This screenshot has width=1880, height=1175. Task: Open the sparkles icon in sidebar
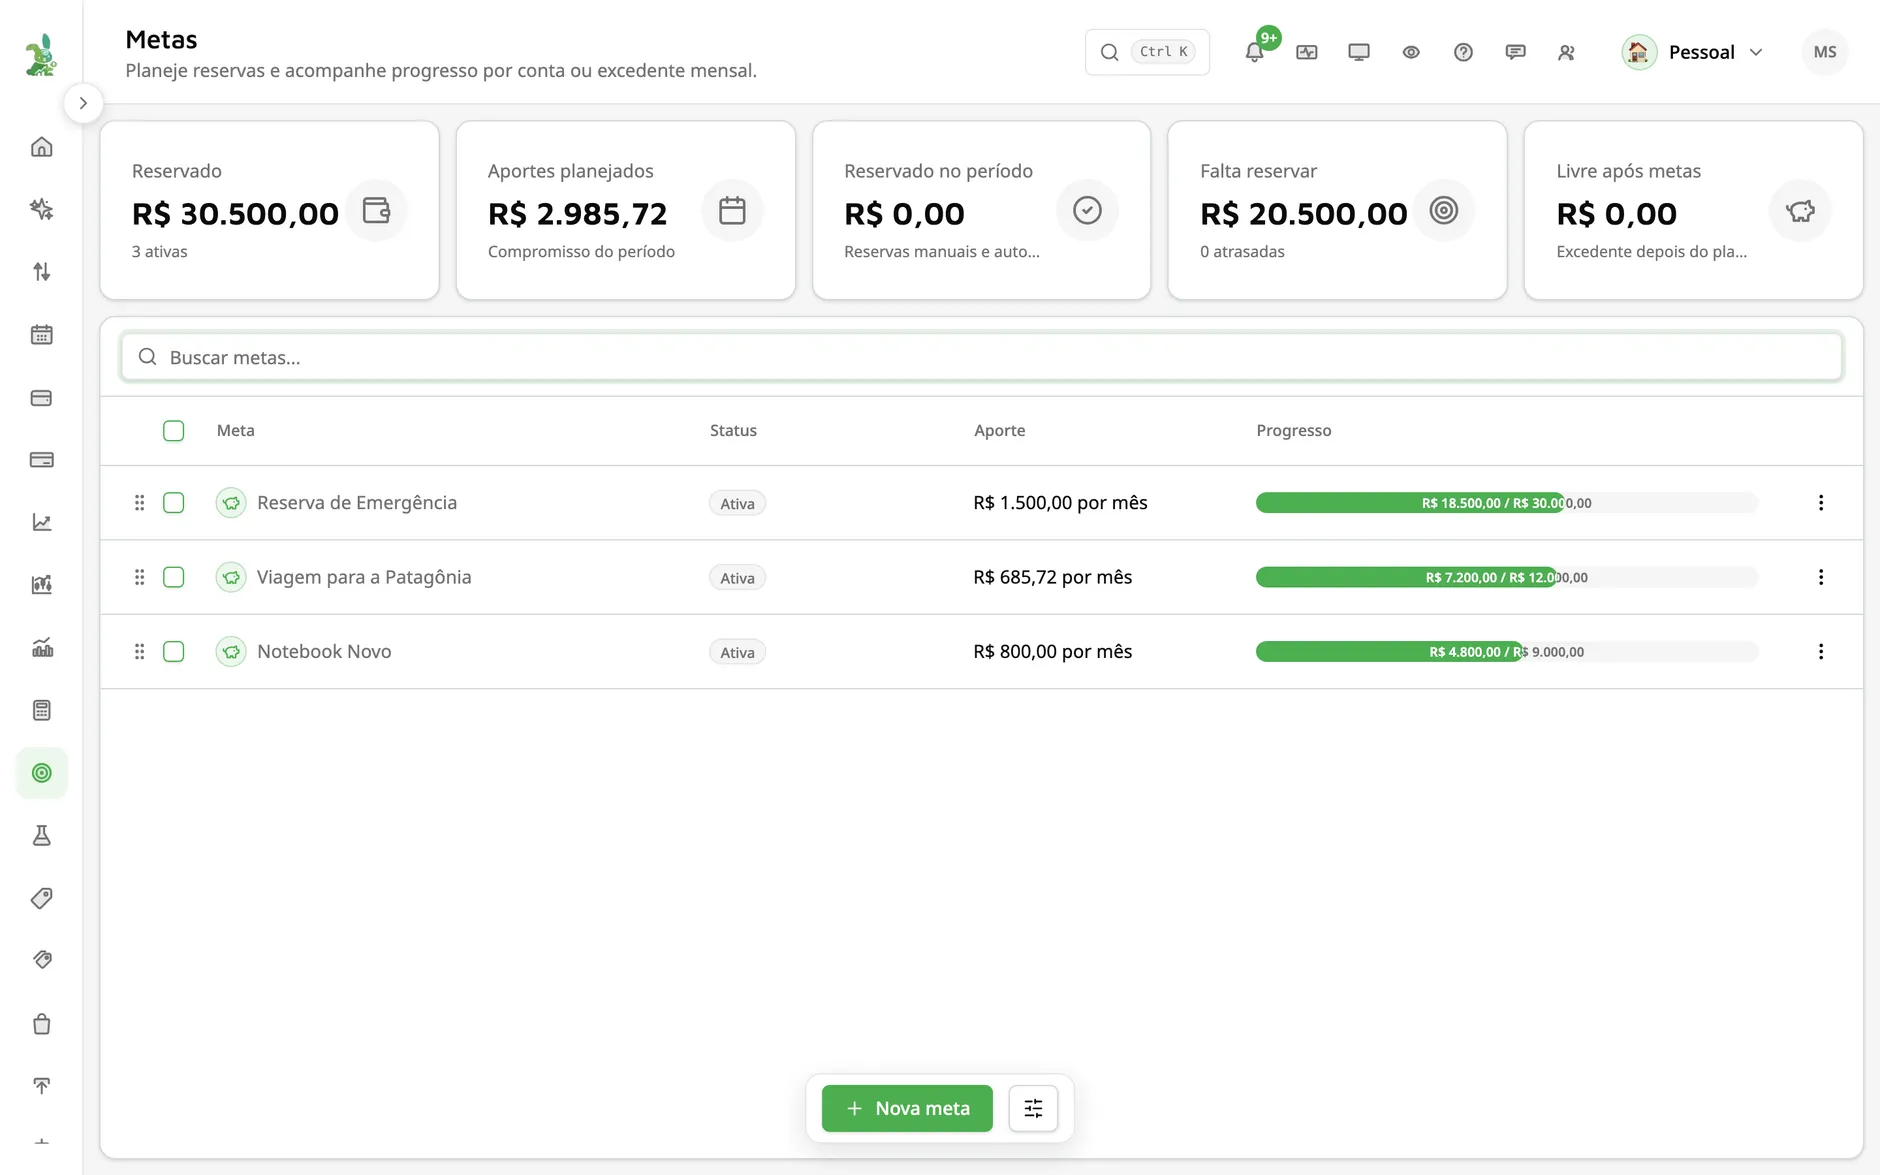click(x=41, y=209)
